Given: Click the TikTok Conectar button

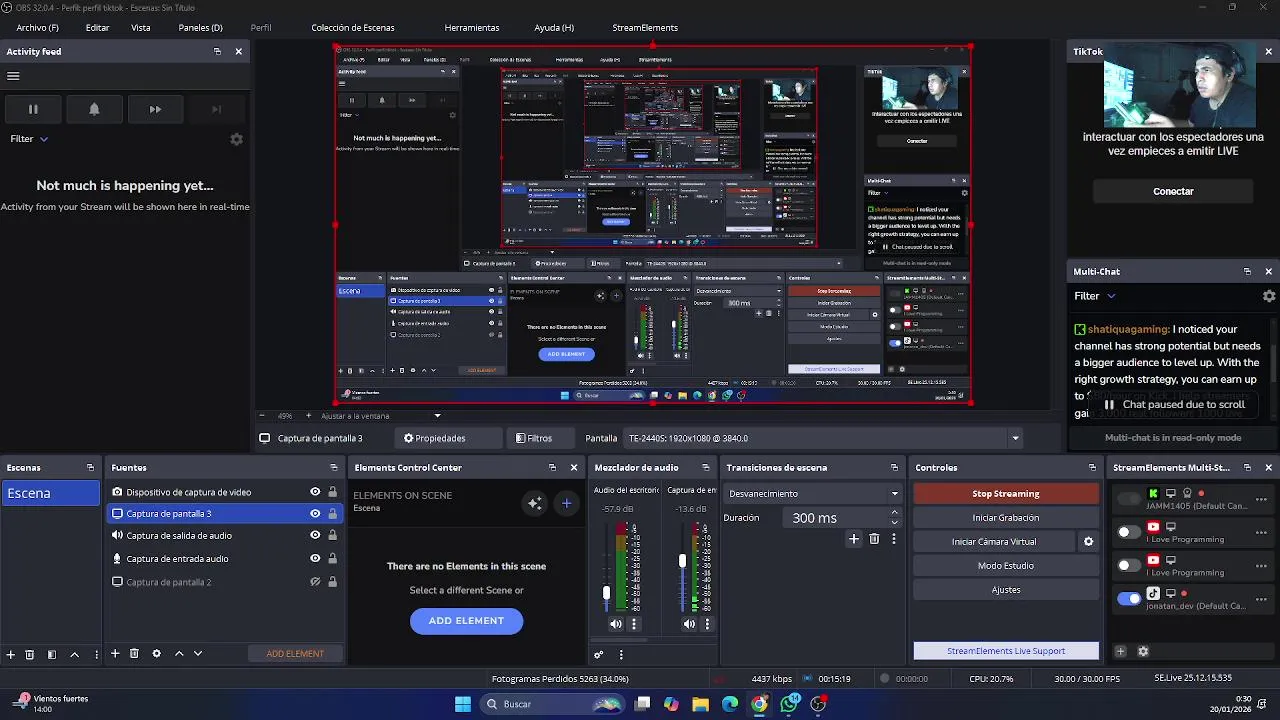Looking at the screenshot, I should click(1173, 191).
